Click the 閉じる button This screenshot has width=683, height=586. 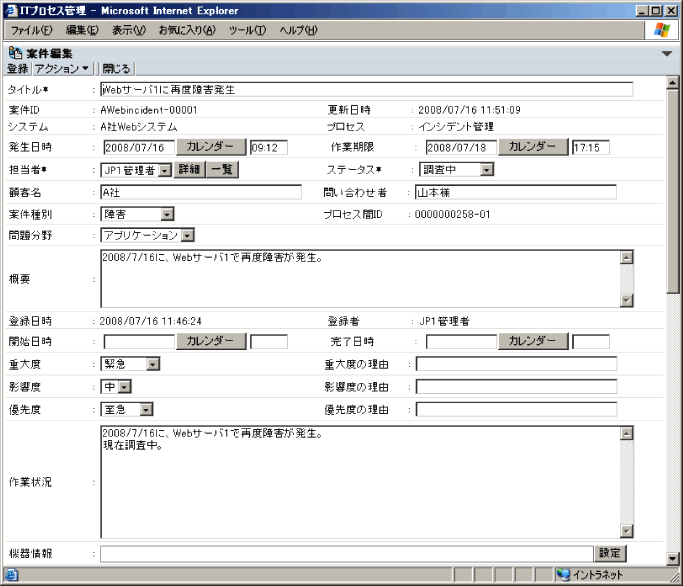[x=116, y=69]
